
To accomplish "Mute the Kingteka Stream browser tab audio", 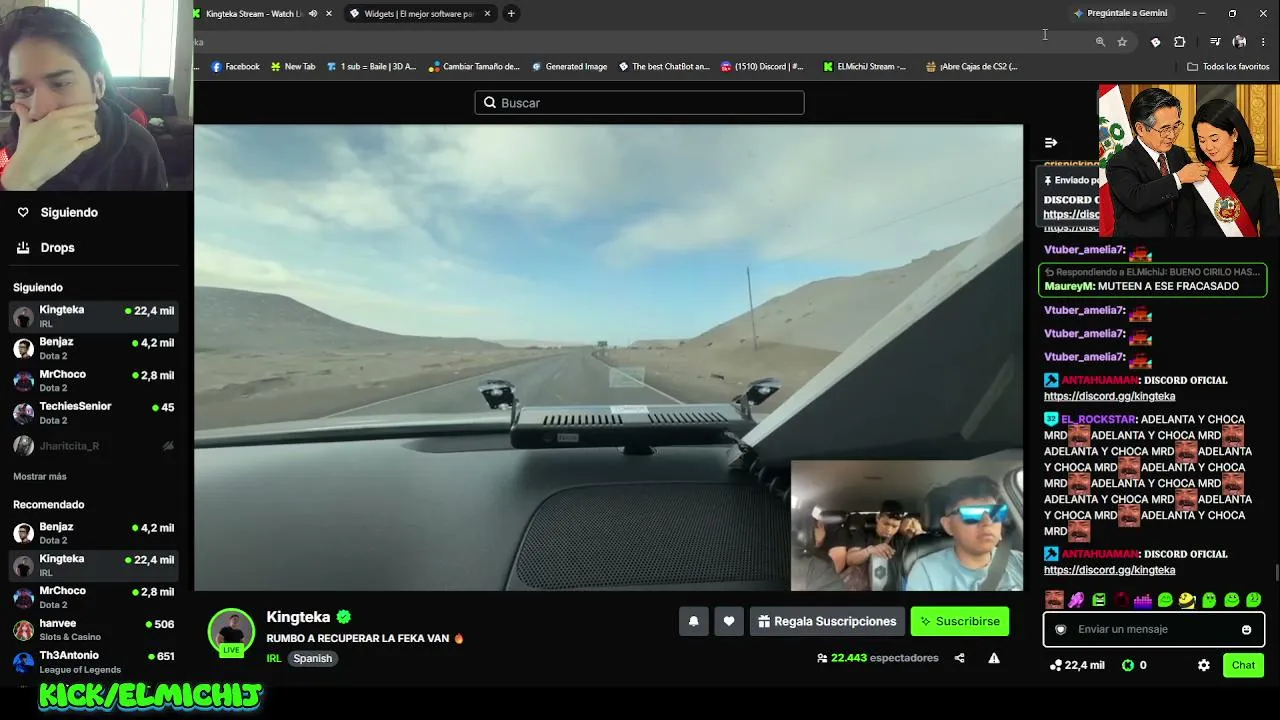I will pyautogui.click(x=313, y=14).
